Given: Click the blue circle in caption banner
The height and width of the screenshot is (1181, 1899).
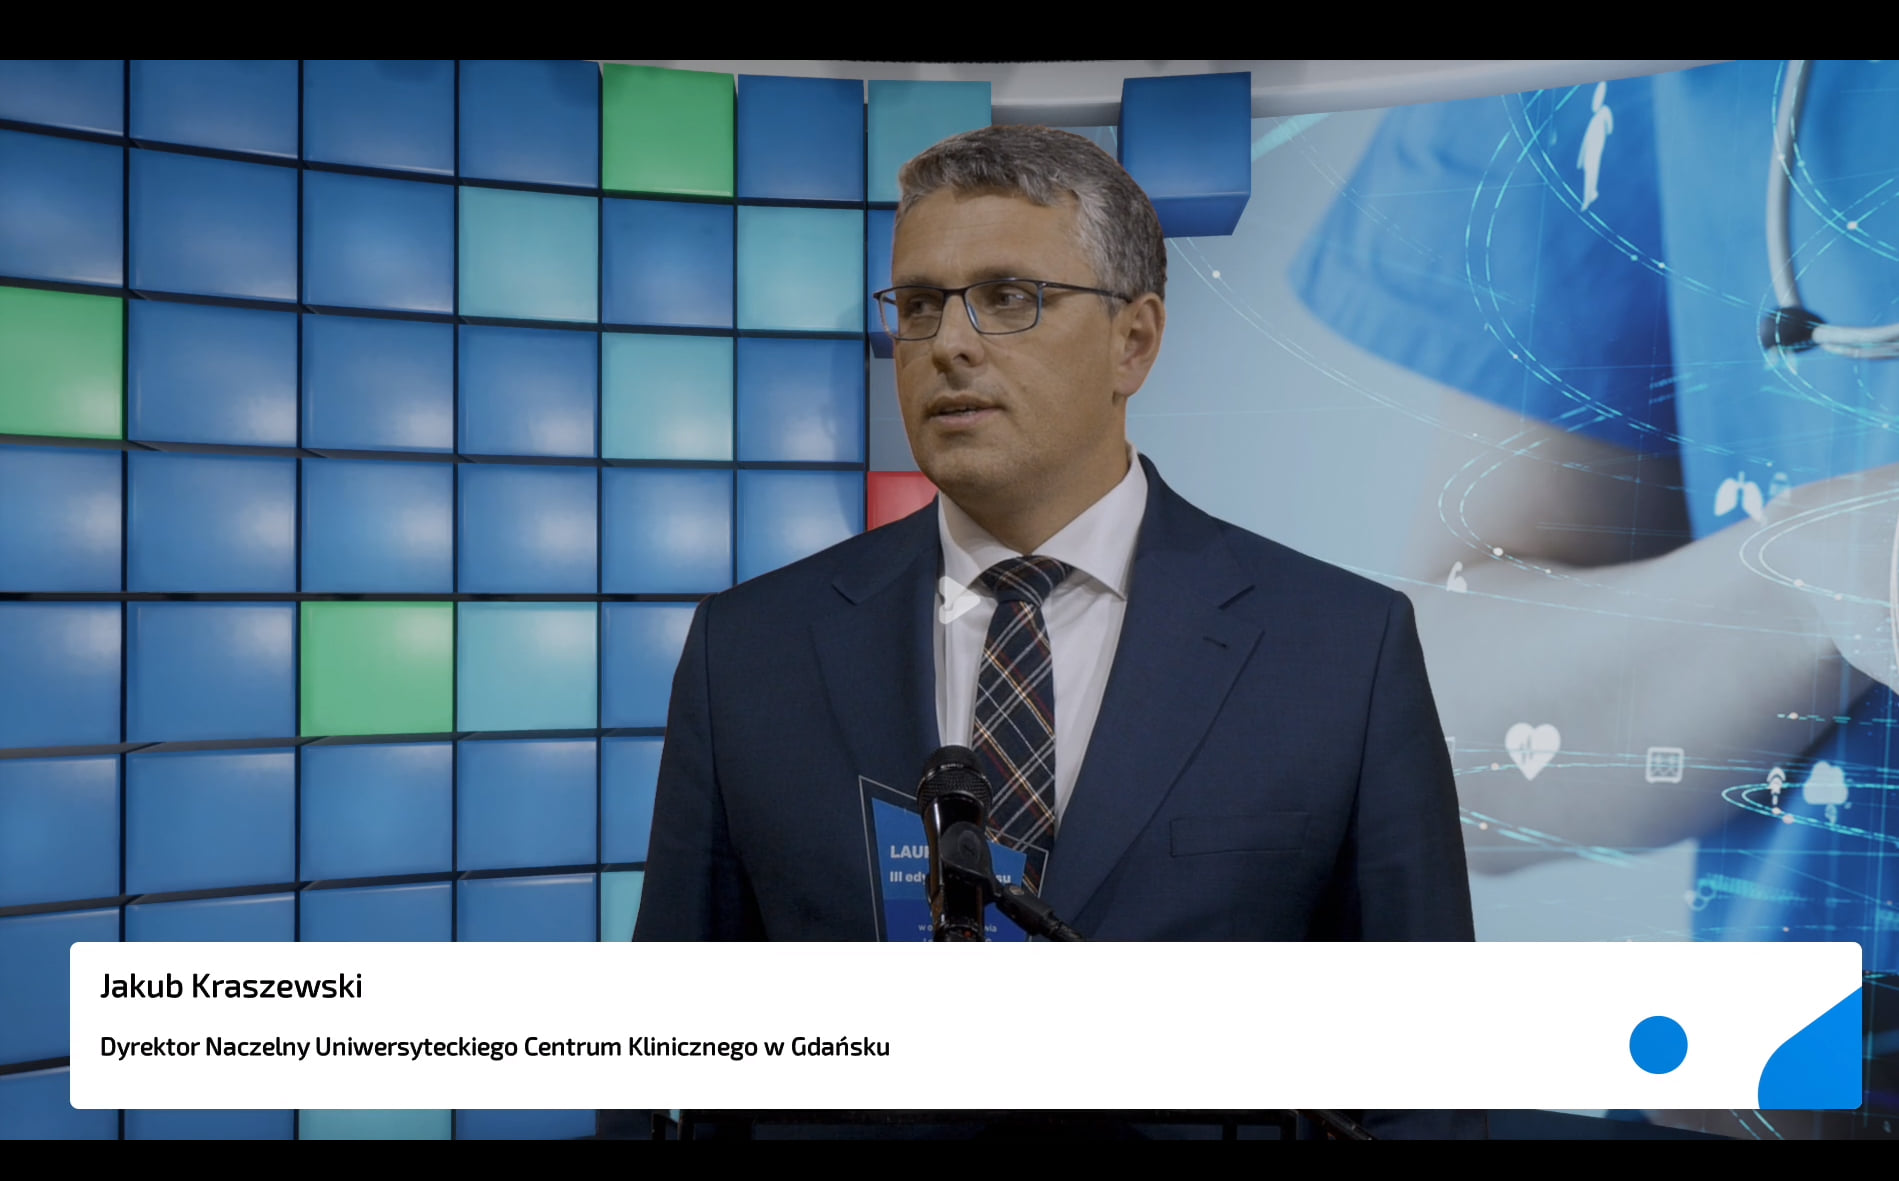Looking at the screenshot, I should coord(1657,1045).
